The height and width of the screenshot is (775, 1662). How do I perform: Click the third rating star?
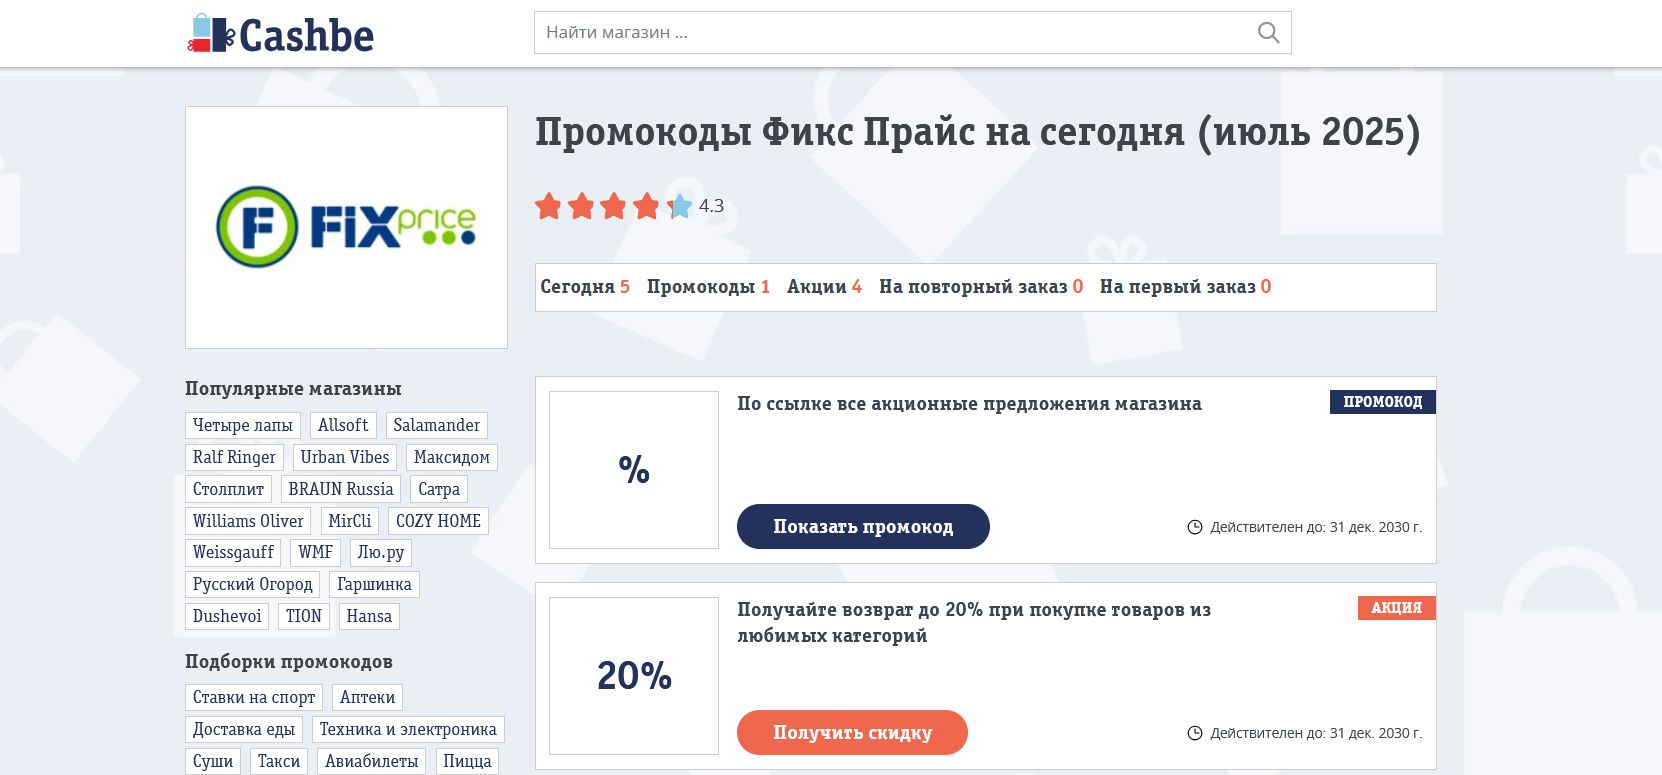click(614, 206)
